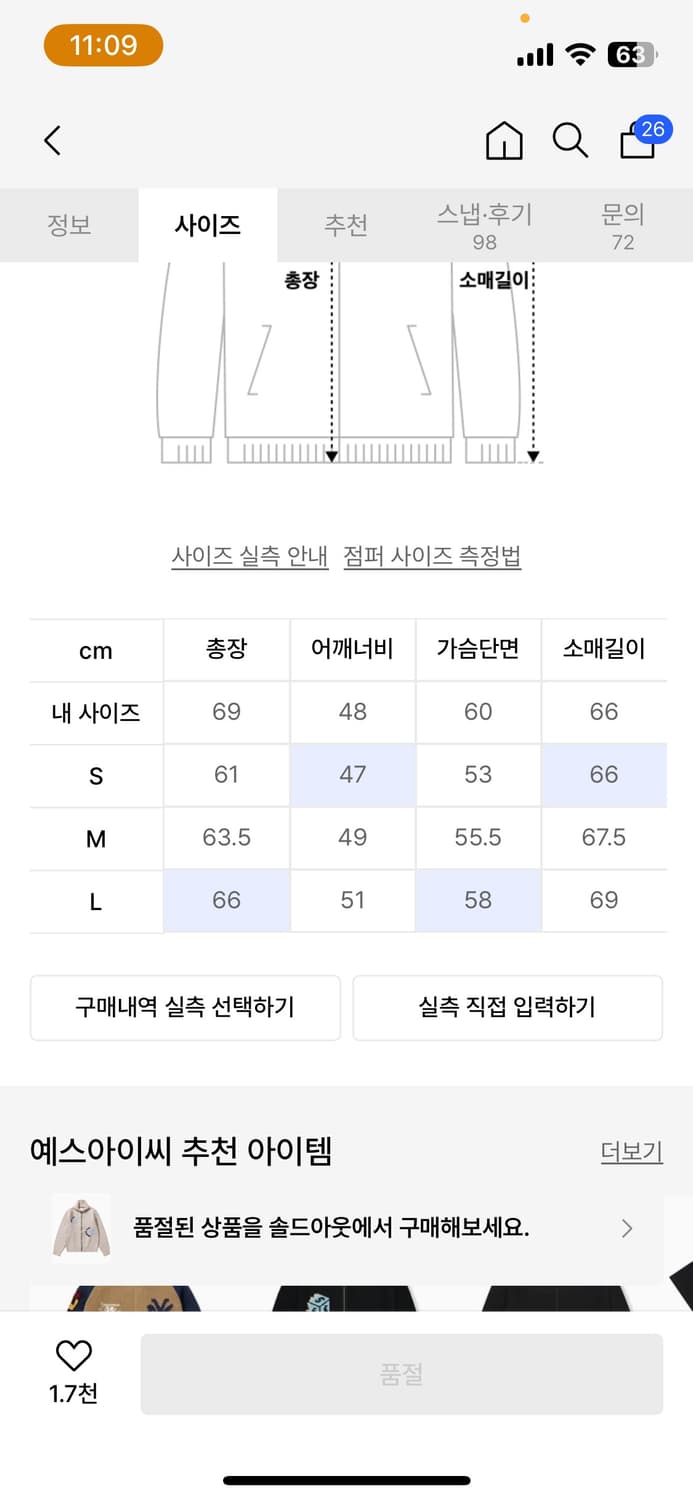Navigate back with the arrow icon
693x1500 pixels.
pos(52,141)
